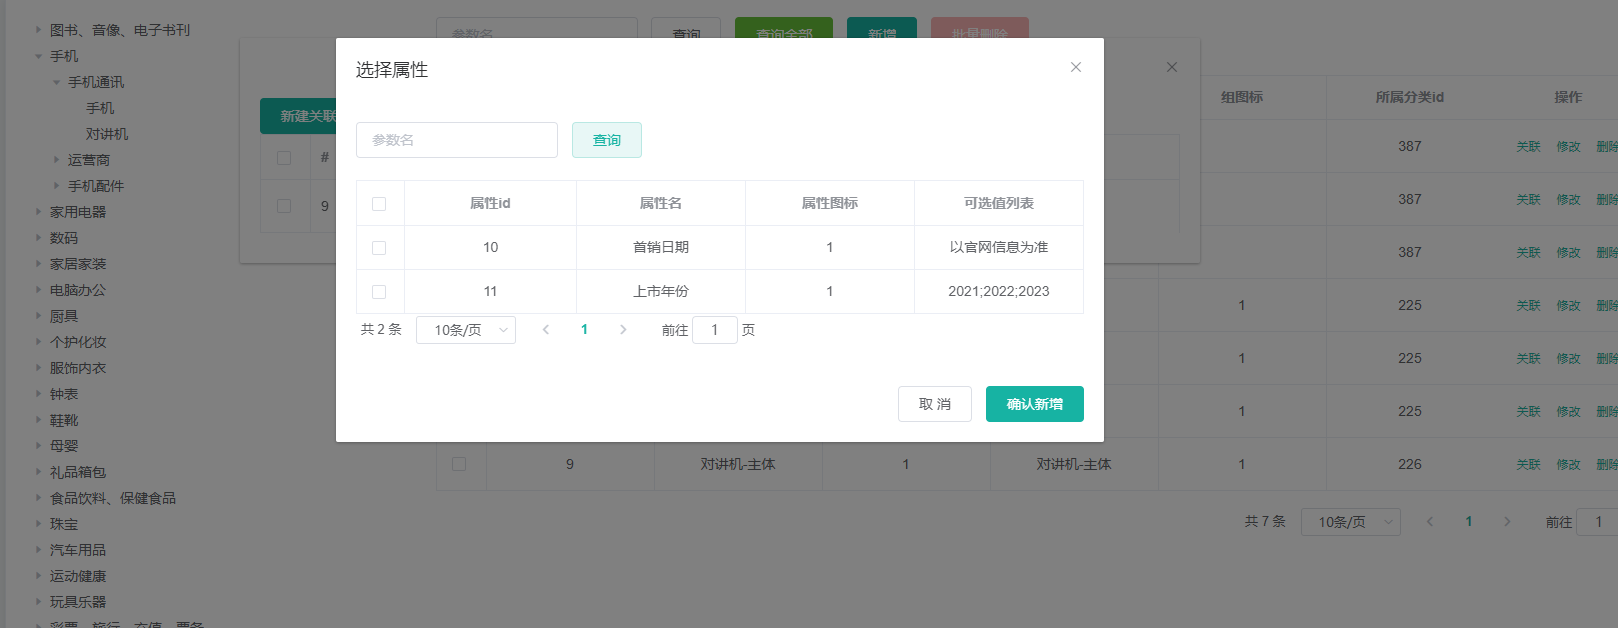The height and width of the screenshot is (628, 1618).
Task: Expand the 手机配件 tree node arrow
Action: (57, 186)
